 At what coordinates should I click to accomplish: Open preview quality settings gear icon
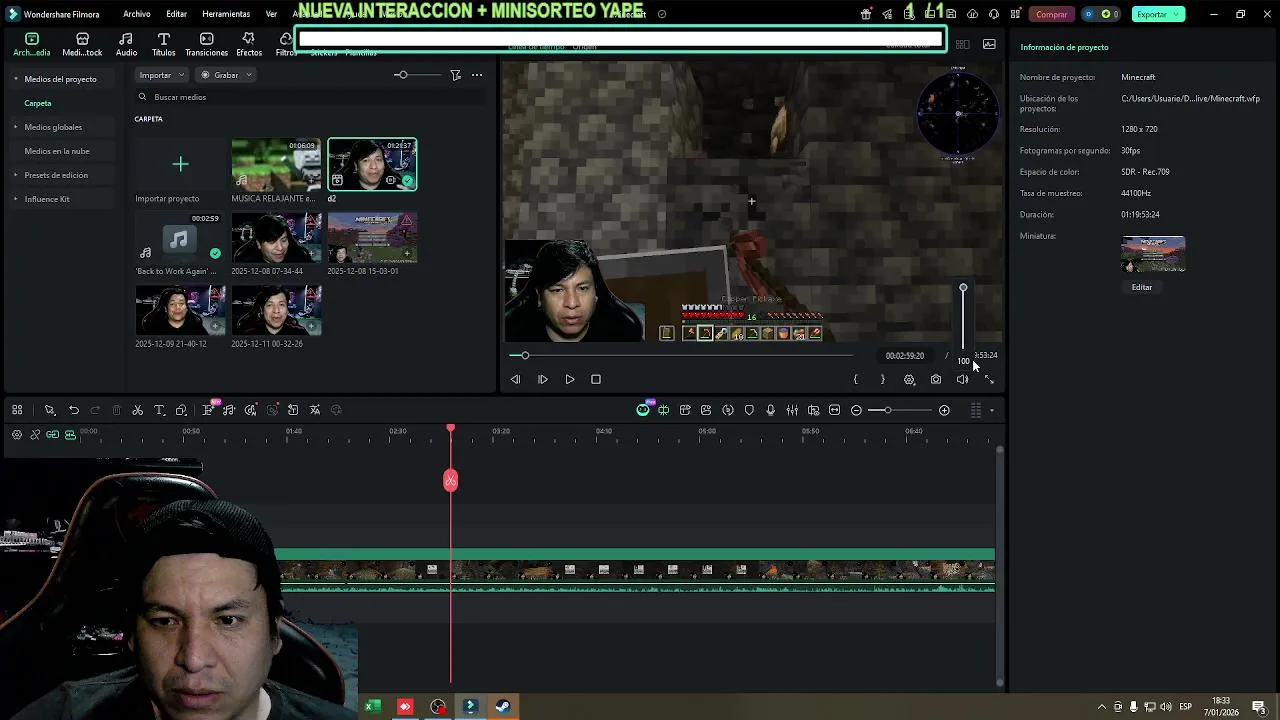click(909, 379)
